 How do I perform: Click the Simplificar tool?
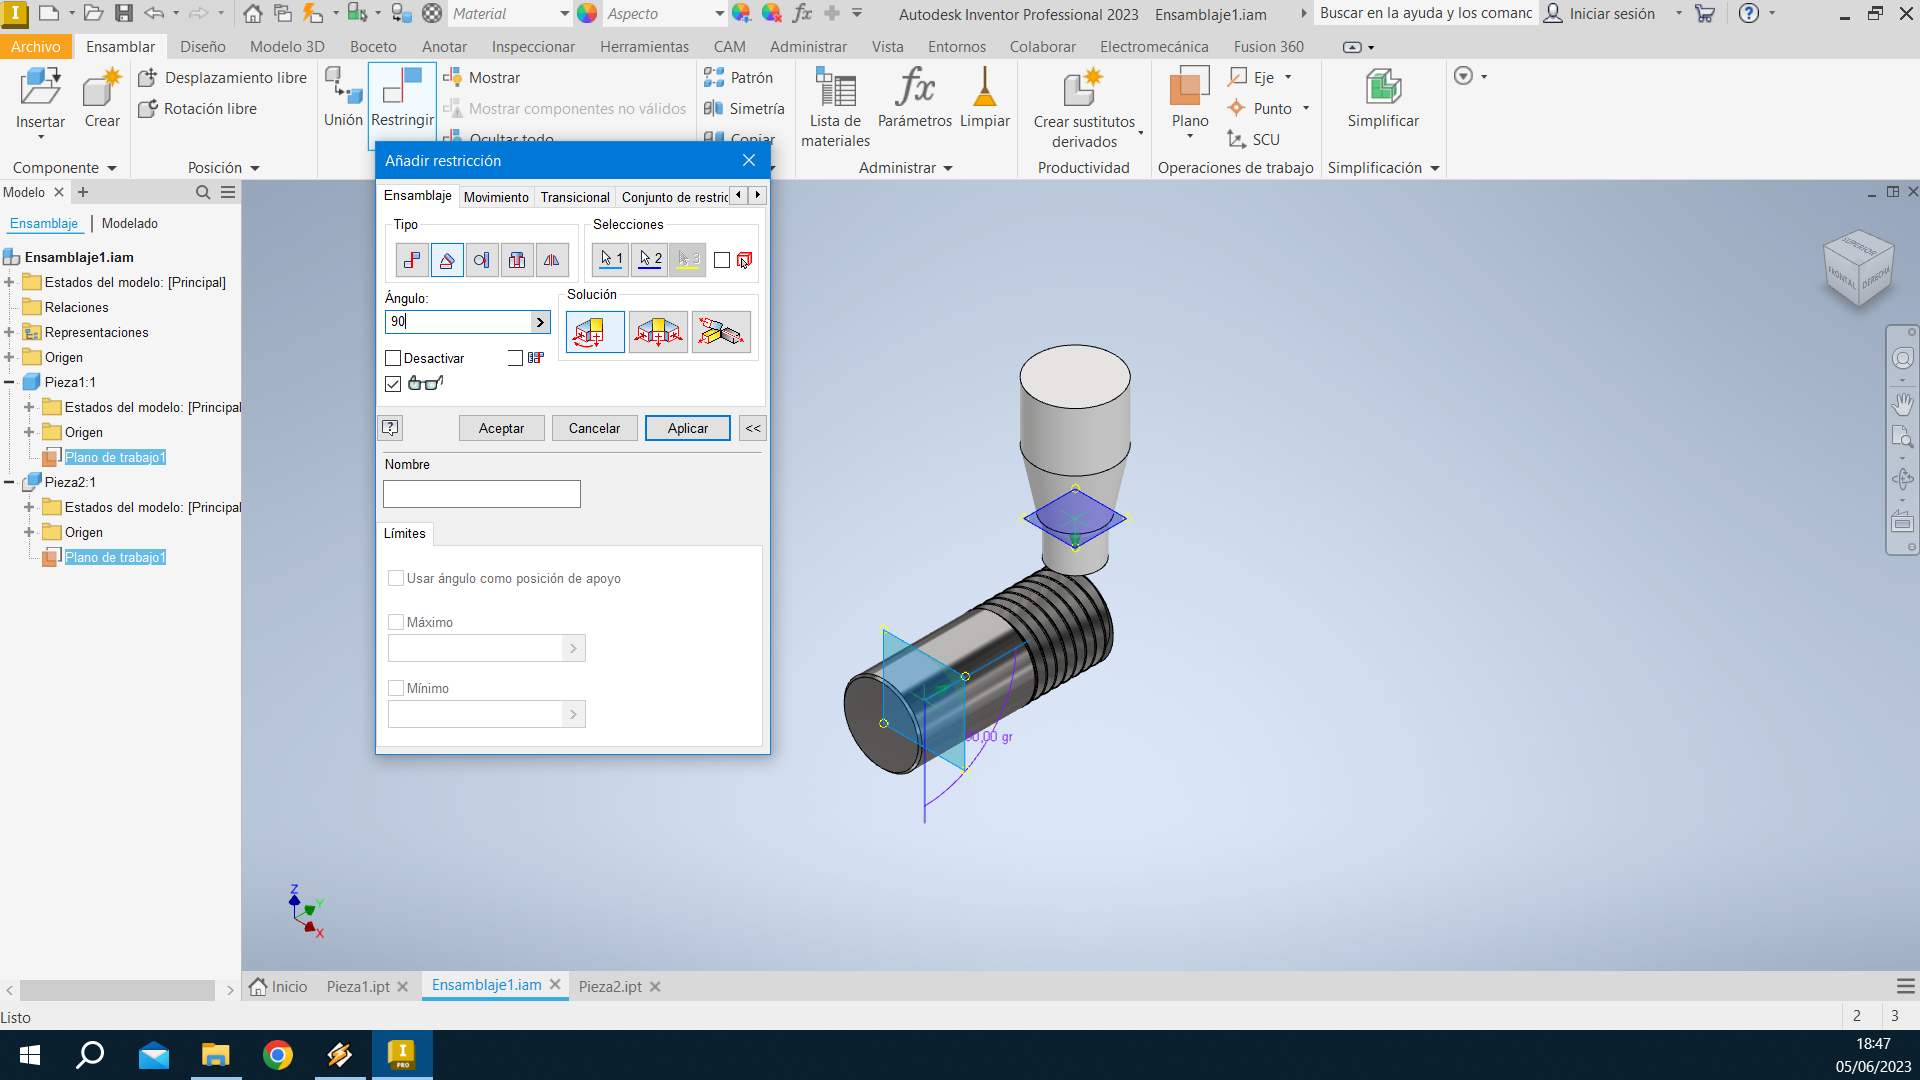(1382, 100)
